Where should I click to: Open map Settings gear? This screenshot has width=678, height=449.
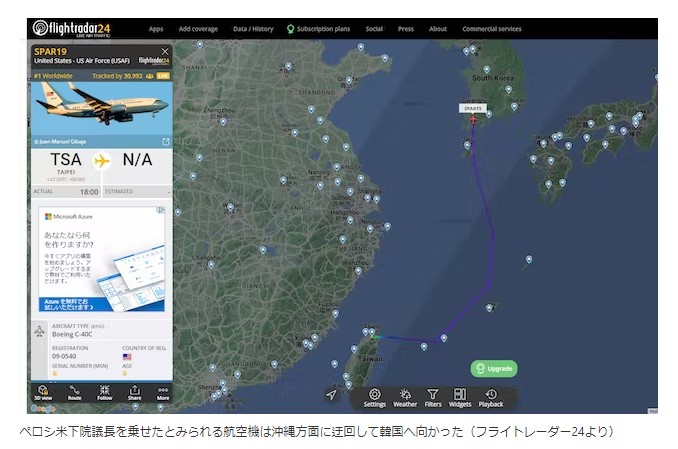(x=375, y=397)
